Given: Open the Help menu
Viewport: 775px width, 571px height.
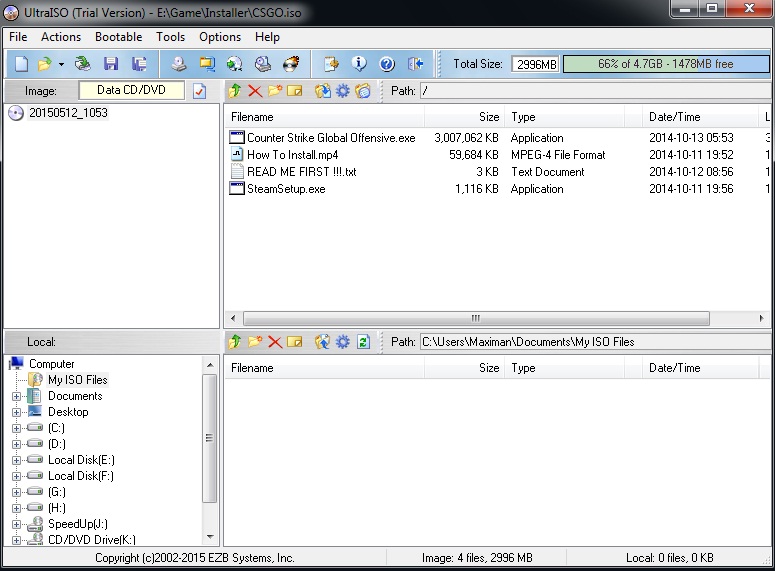Looking at the screenshot, I should coord(267,37).
